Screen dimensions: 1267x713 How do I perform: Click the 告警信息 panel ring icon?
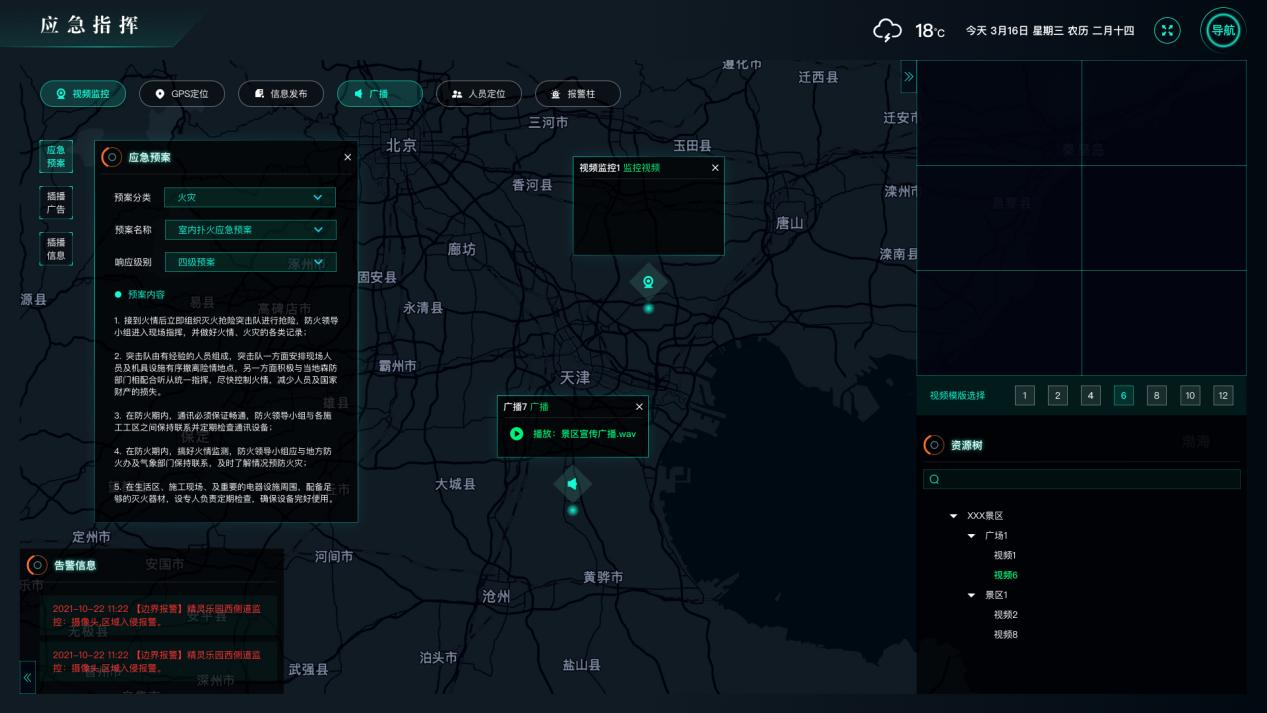coord(37,565)
